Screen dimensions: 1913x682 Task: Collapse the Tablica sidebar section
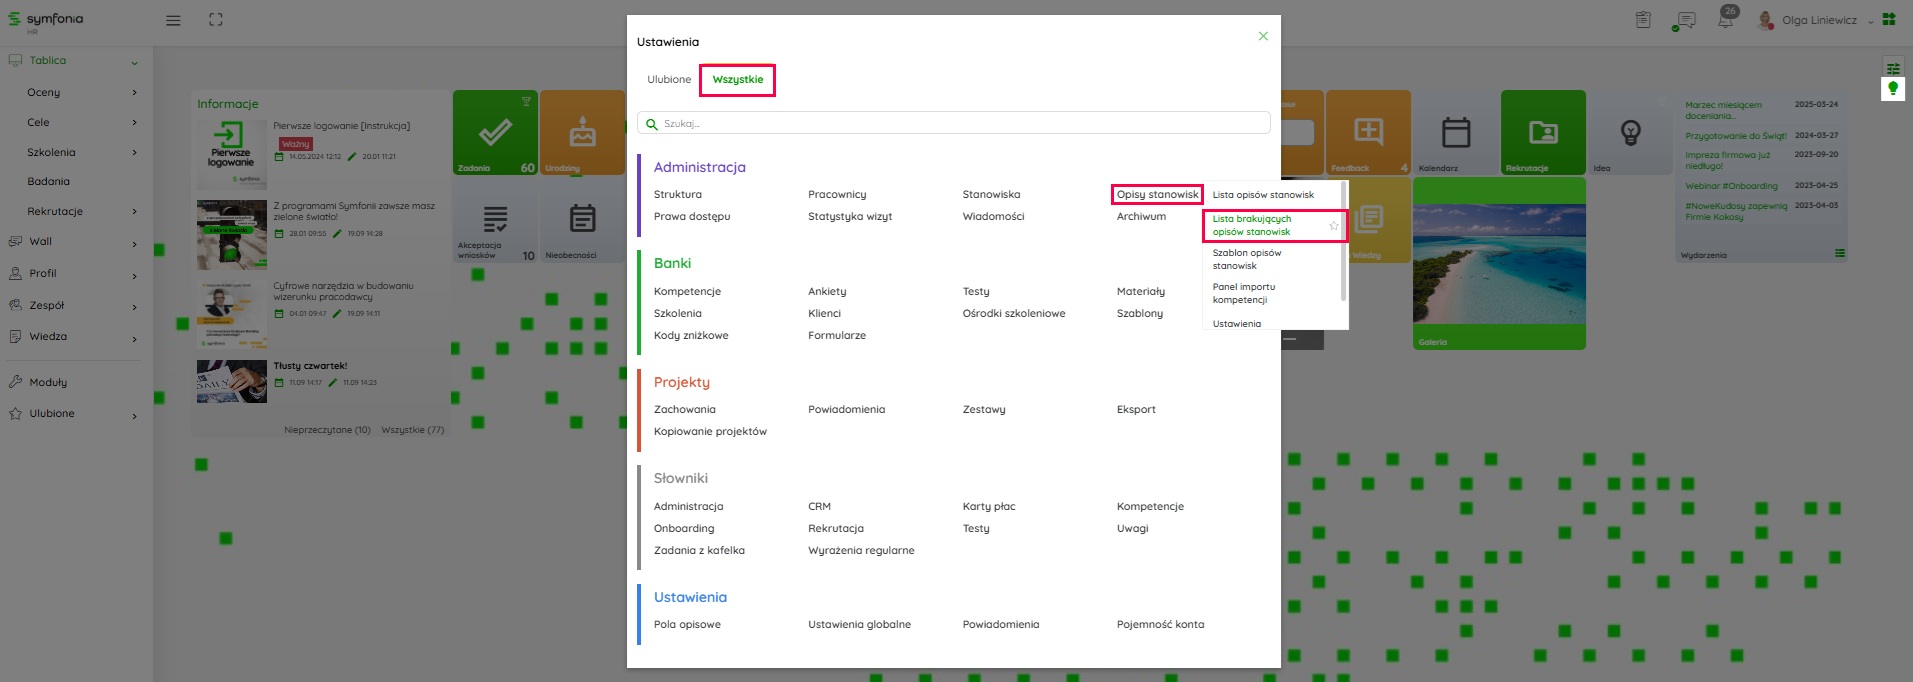click(x=134, y=62)
